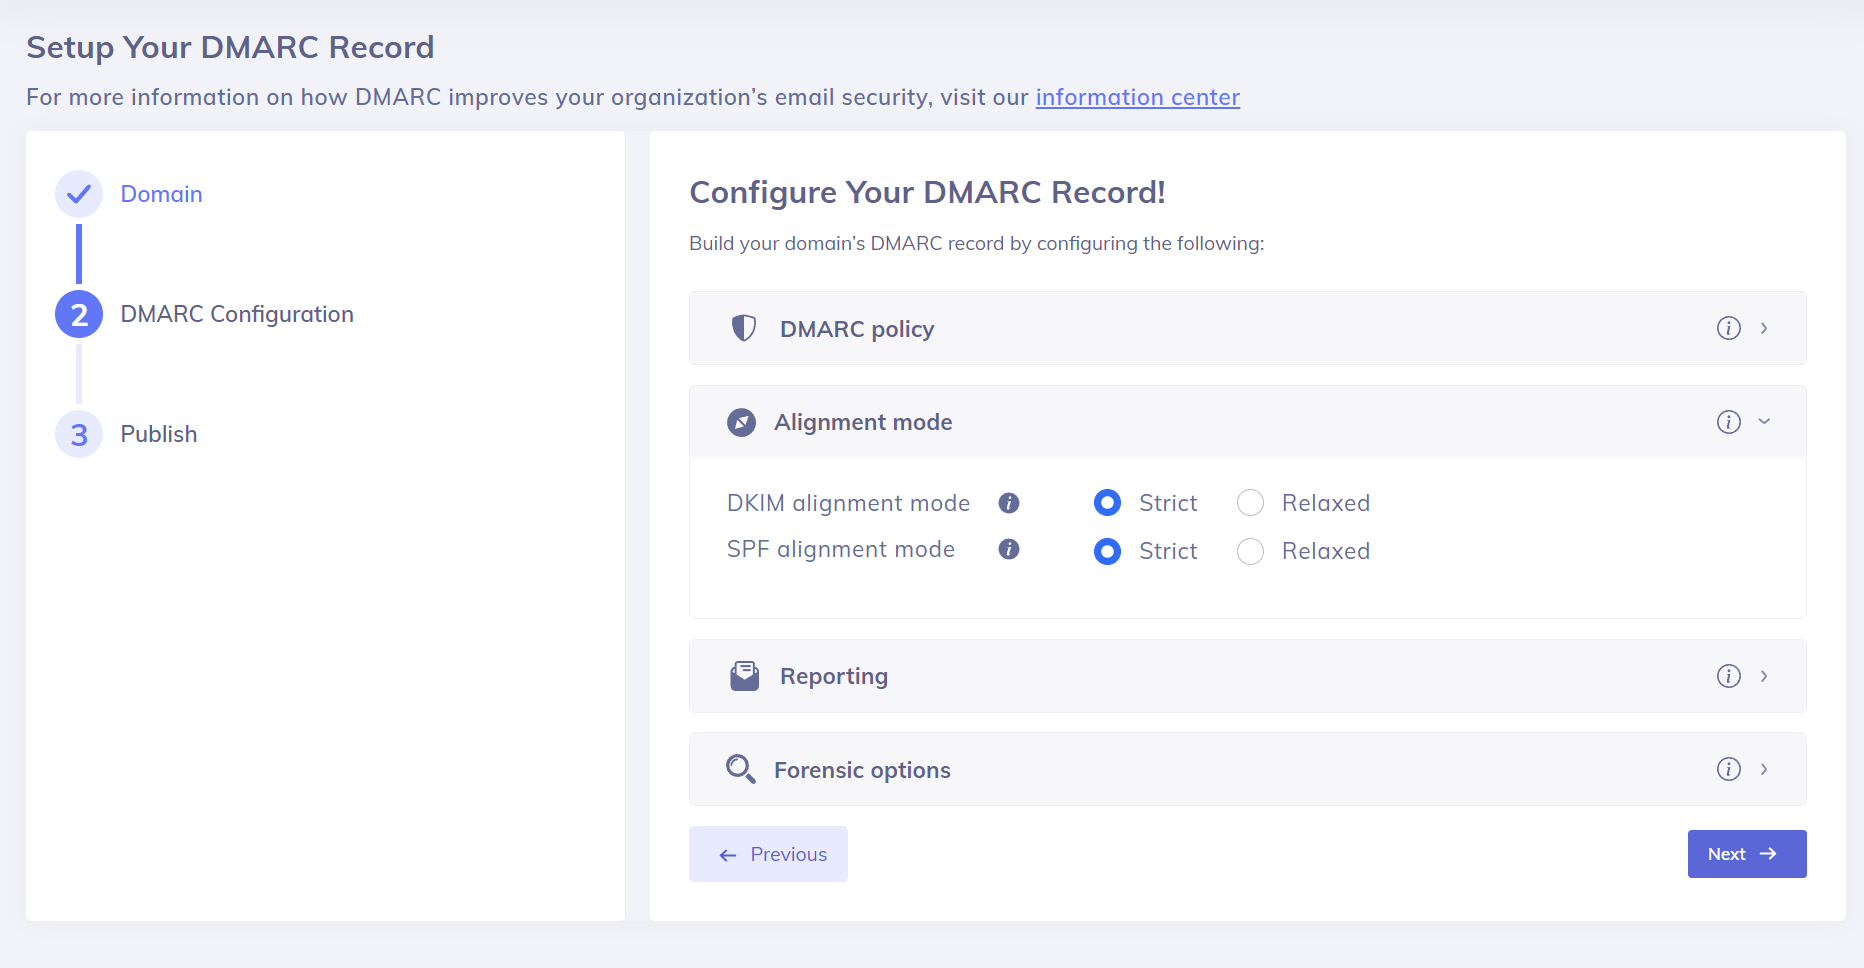The image size is (1864, 968).
Task: Expand the DMARC policy section chevron
Action: point(1764,328)
